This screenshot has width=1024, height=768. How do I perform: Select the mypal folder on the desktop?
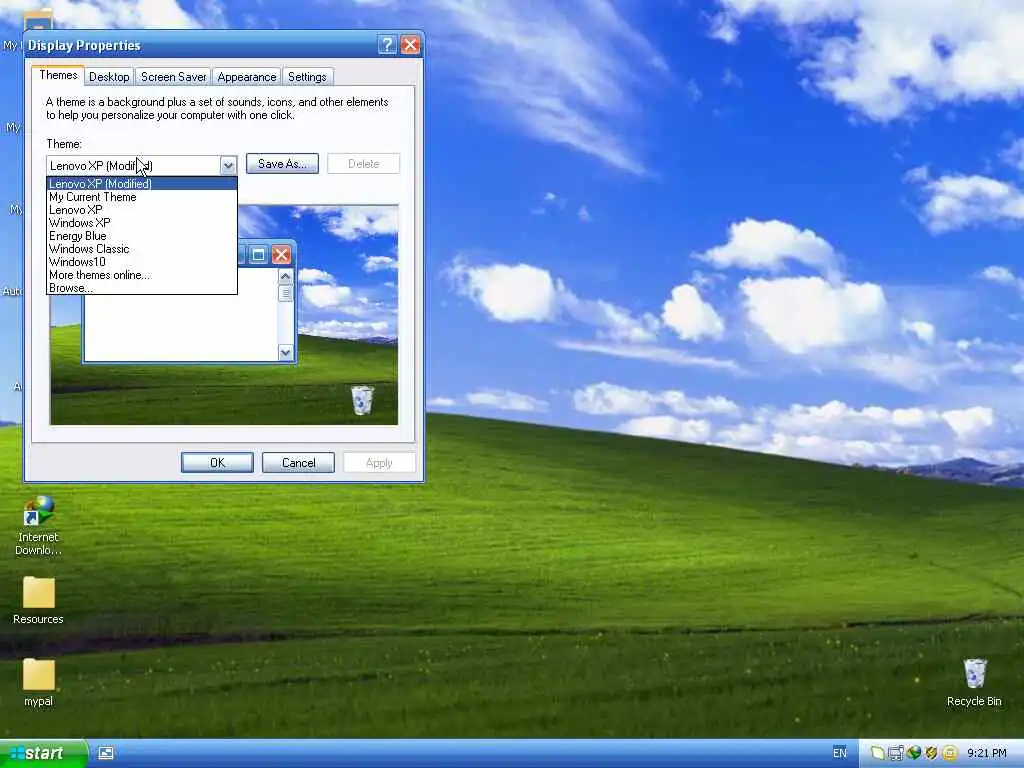[38, 683]
